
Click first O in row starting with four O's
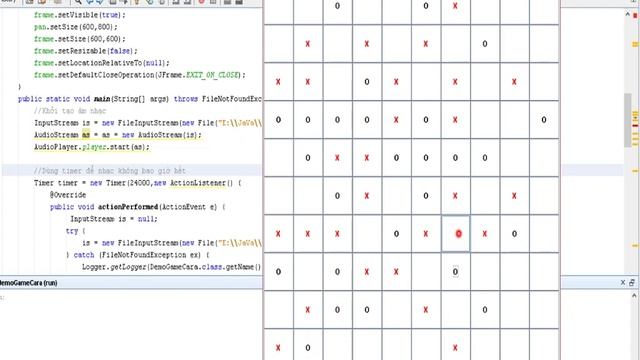(x=278, y=120)
